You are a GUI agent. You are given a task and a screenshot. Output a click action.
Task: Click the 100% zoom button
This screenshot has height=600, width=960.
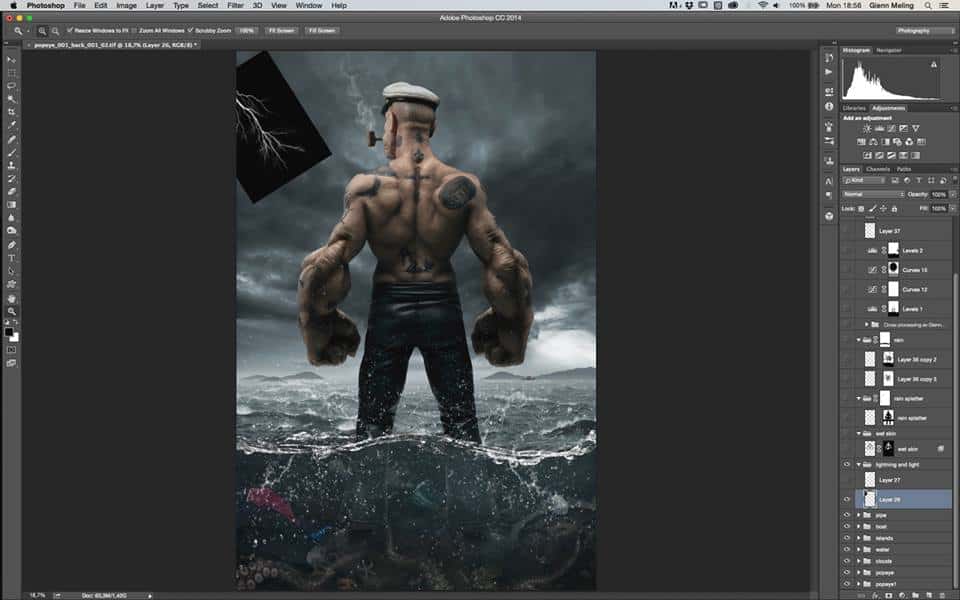(x=246, y=31)
